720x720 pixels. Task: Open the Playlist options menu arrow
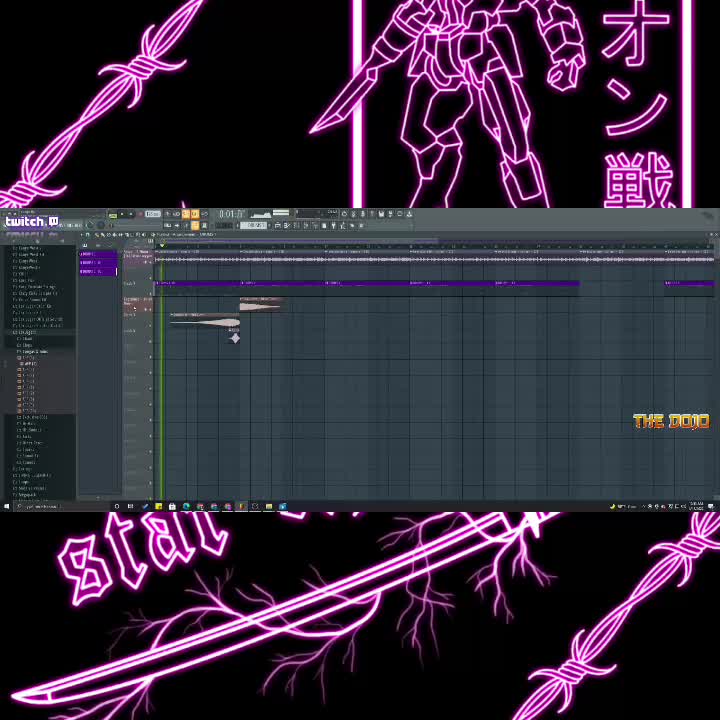pyautogui.click(x=82, y=235)
